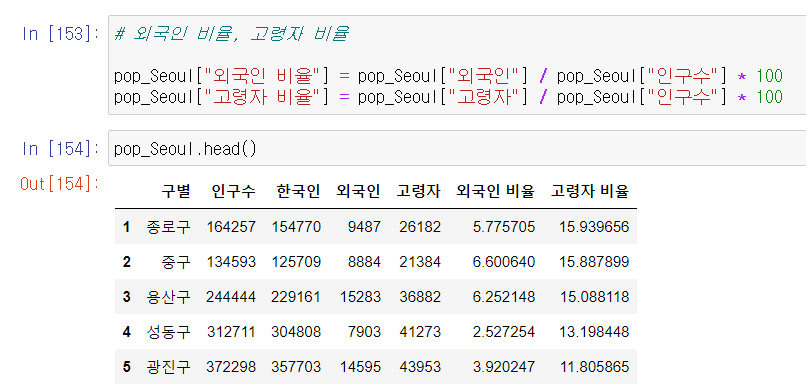Click the '구별' column header
Screen dimensions: 806x387
pyautogui.click(x=176, y=192)
